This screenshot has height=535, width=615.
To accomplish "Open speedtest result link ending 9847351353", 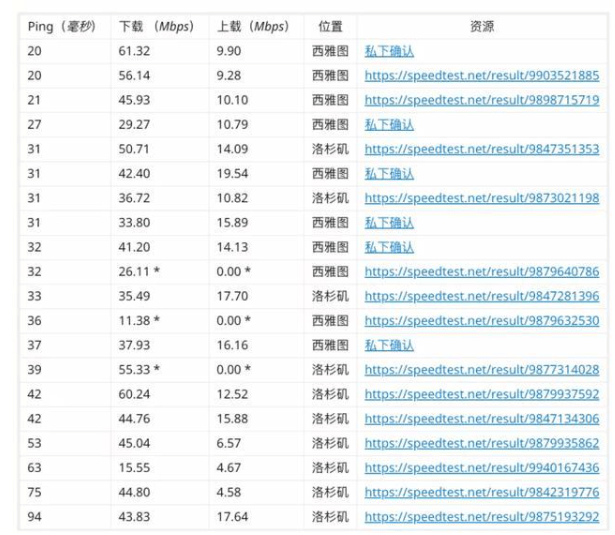I will point(482,149).
